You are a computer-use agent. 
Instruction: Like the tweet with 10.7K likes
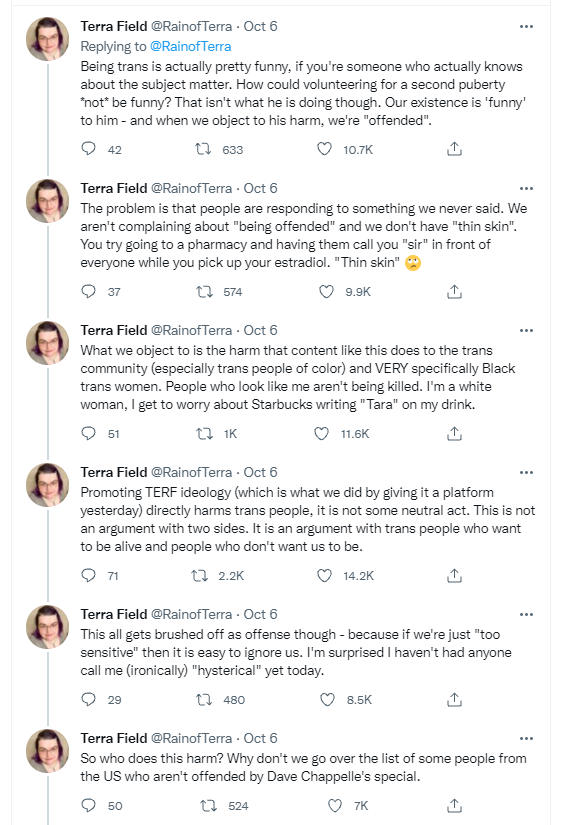click(x=325, y=149)
